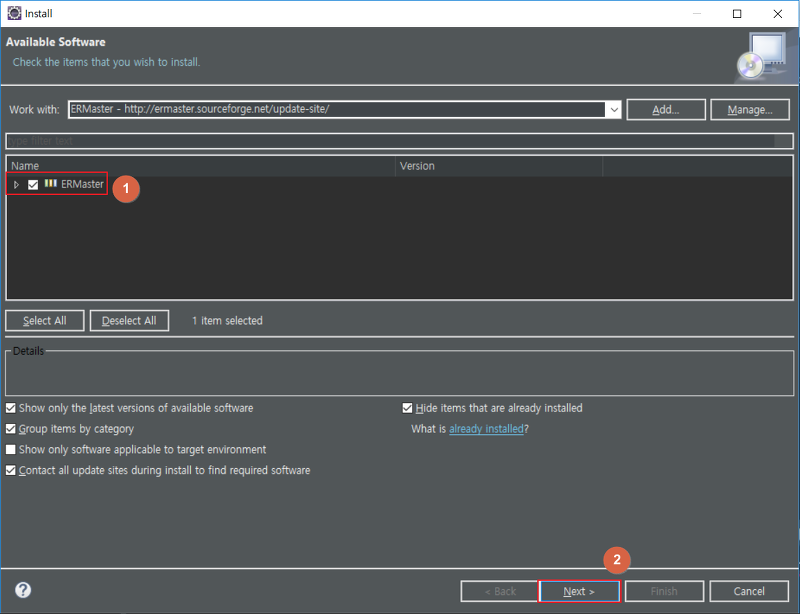
Task: Toggle Hide items that are already installed
Action: click(x=407, y=408)
